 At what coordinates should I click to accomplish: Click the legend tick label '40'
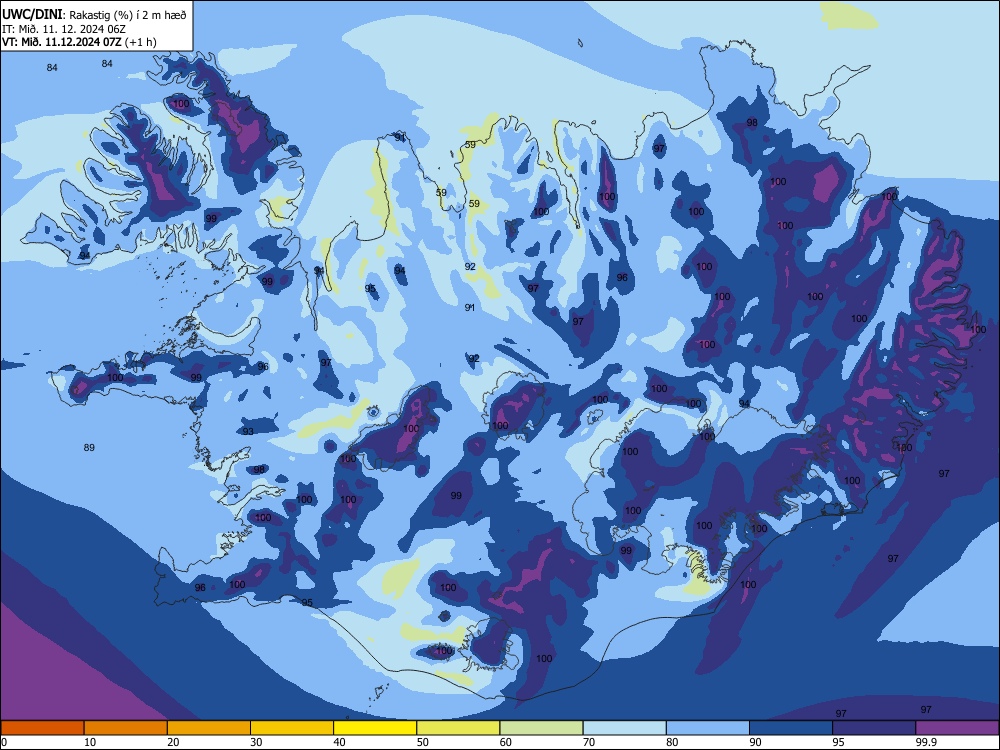click(339, 742)
